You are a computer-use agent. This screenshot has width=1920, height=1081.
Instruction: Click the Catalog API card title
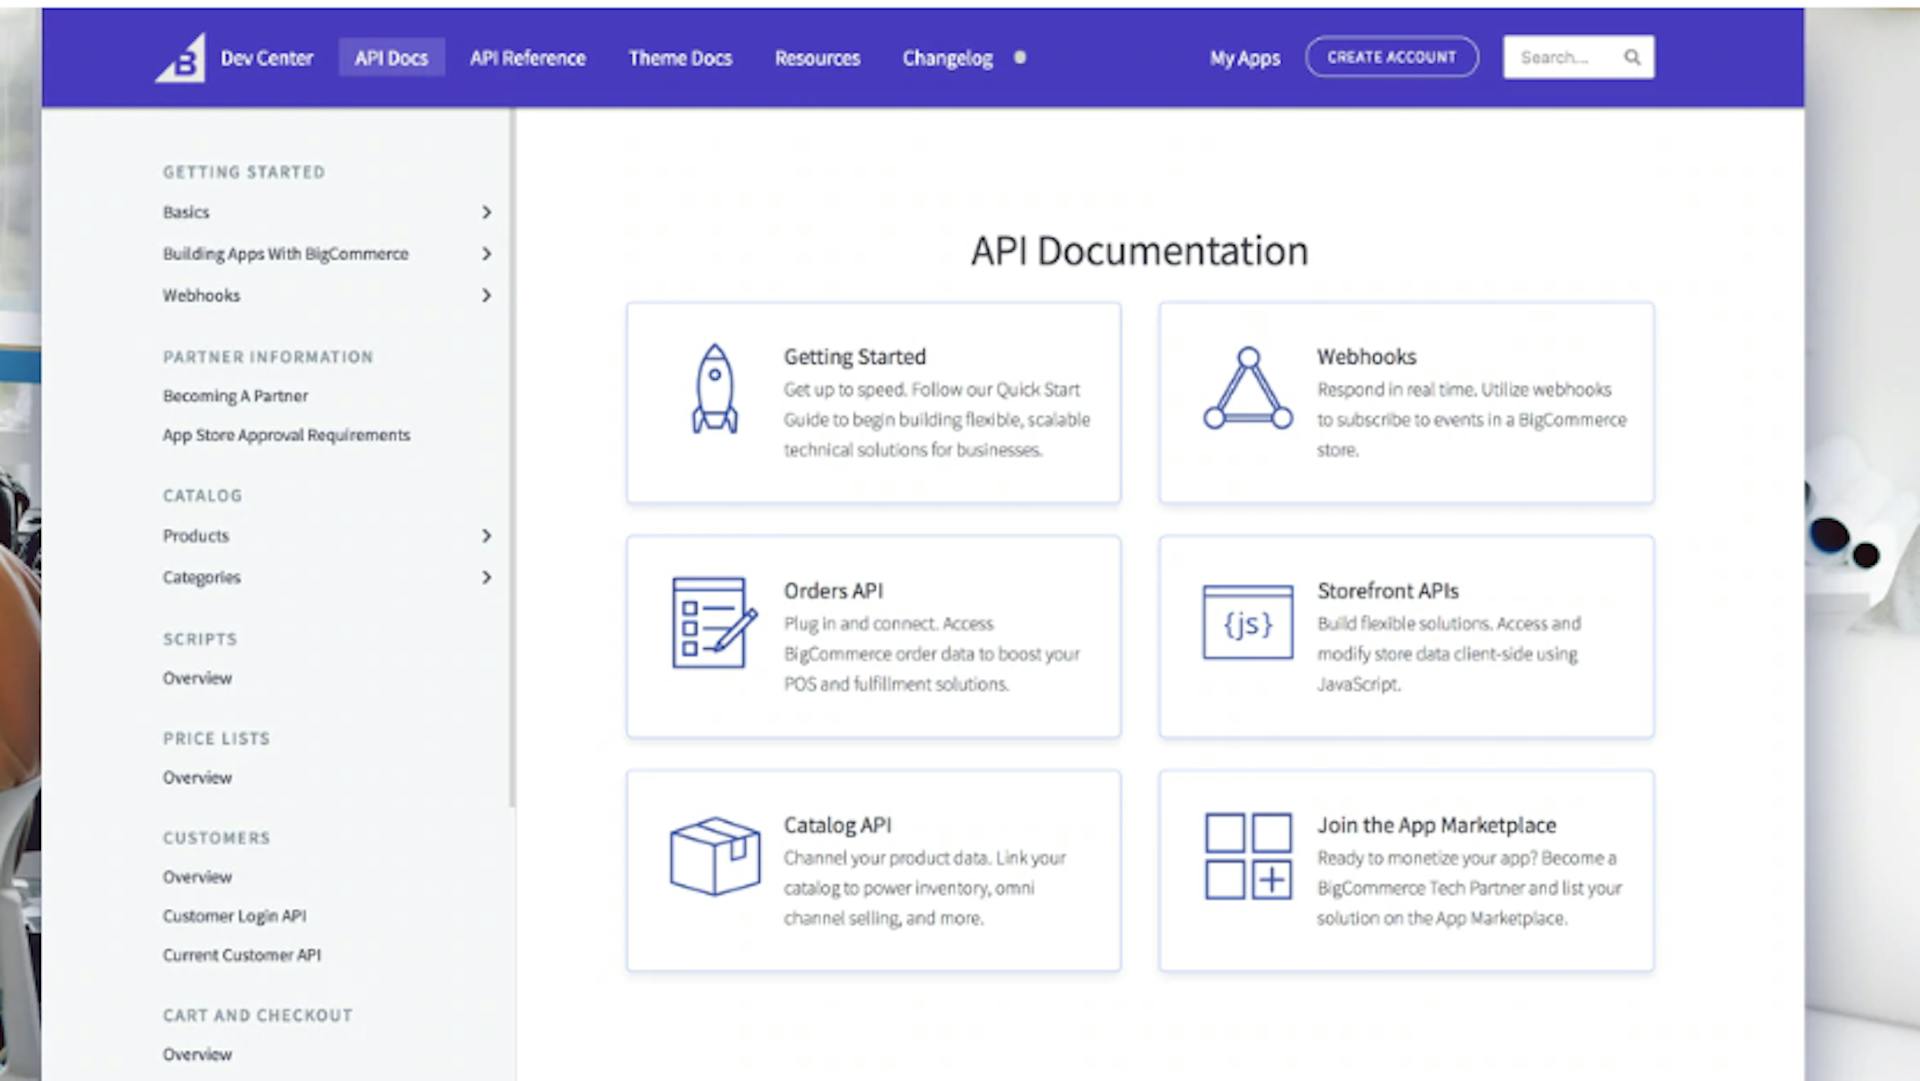[837, 825]
